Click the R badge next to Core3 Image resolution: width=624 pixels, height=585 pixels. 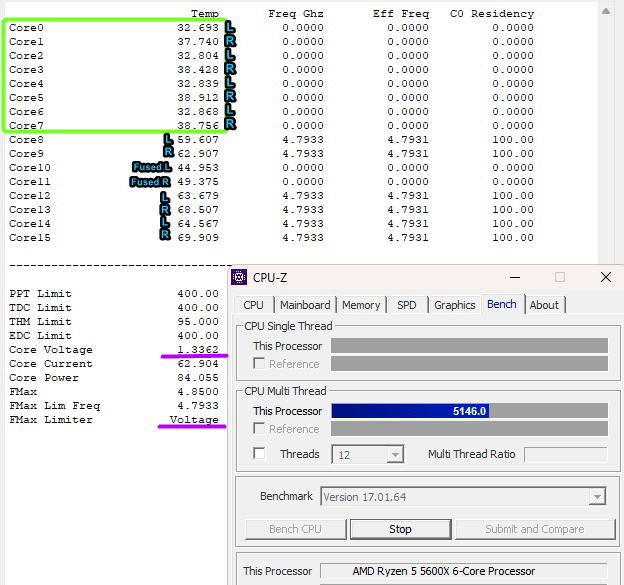tap(230, 69)
